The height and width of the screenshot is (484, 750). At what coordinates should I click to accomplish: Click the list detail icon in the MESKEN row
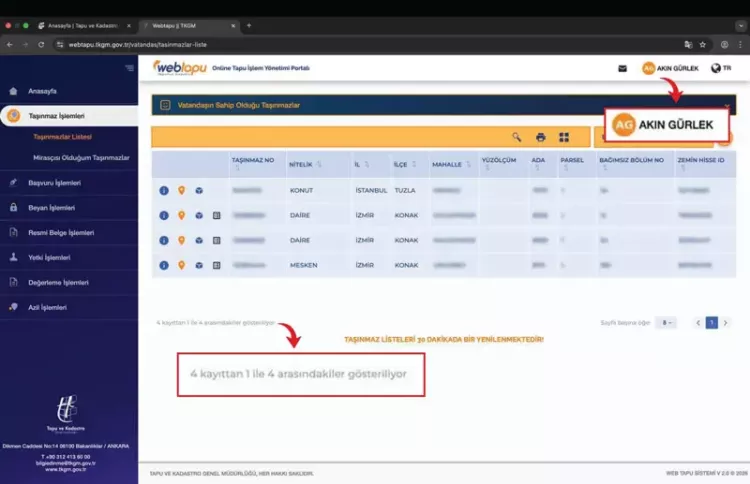(216, 265)
